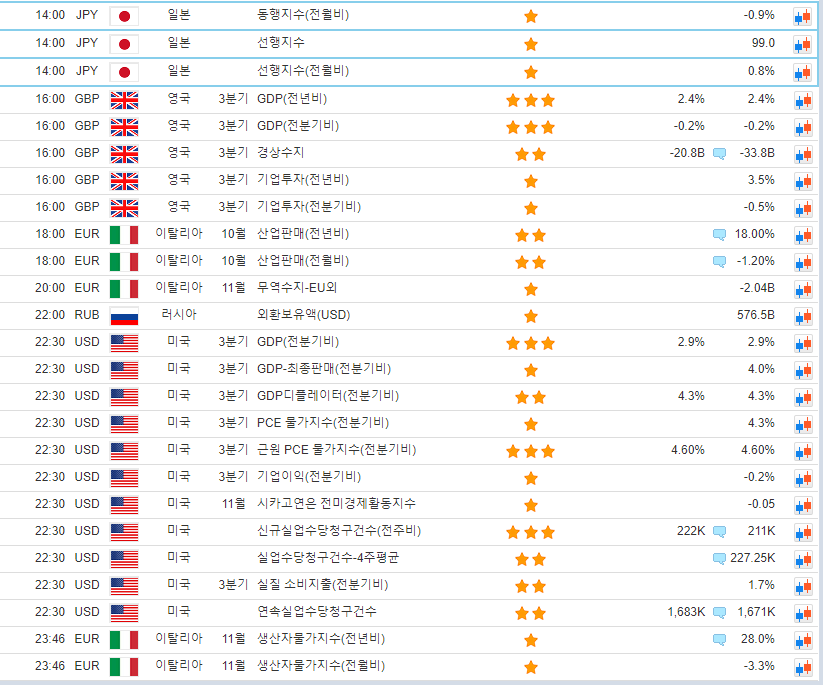Open chart icon for Japan 선행지수 99.0 row
This screenshot has height=685, width=823.
[802, 45]
